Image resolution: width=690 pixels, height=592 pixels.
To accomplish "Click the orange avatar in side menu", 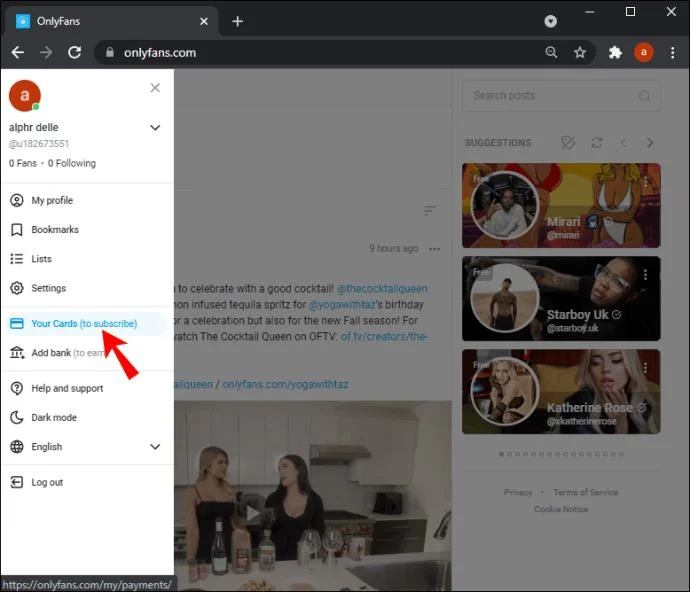I will pyautogui.click(x=25, y=96).
